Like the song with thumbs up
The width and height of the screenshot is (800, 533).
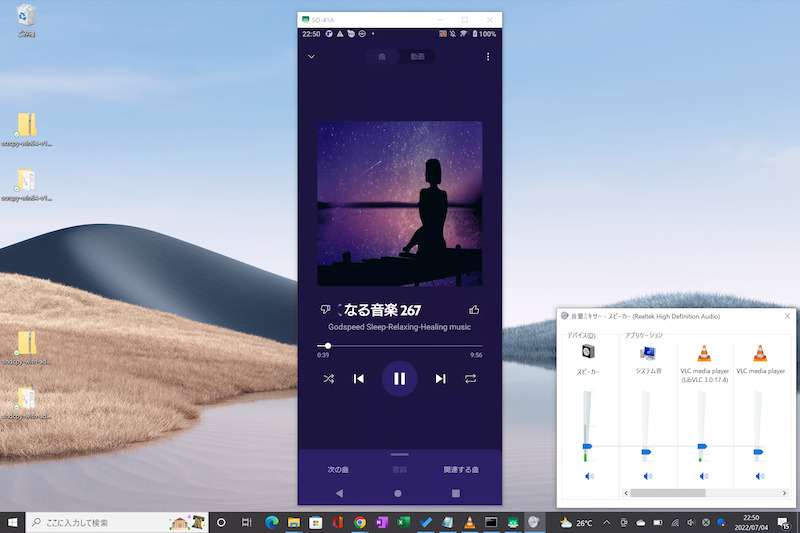[x=474, y=310]
